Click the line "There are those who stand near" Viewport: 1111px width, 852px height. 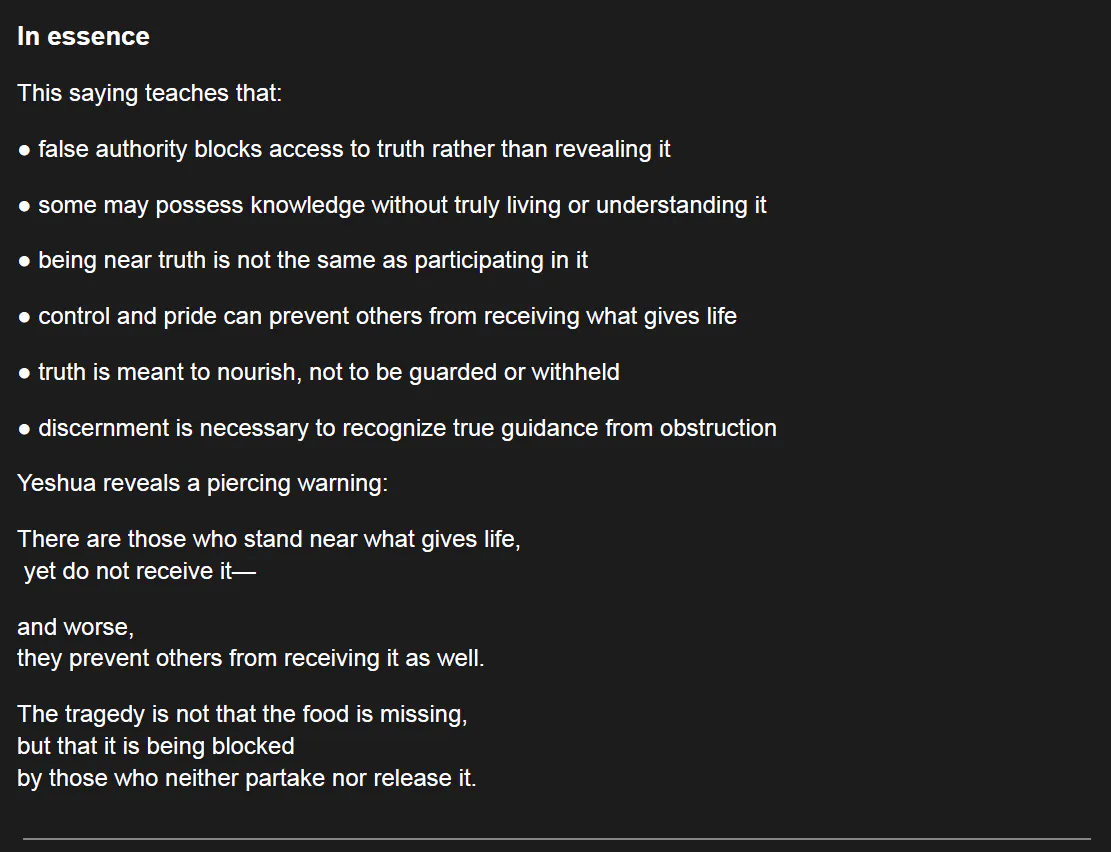click(x=268, y=540)
